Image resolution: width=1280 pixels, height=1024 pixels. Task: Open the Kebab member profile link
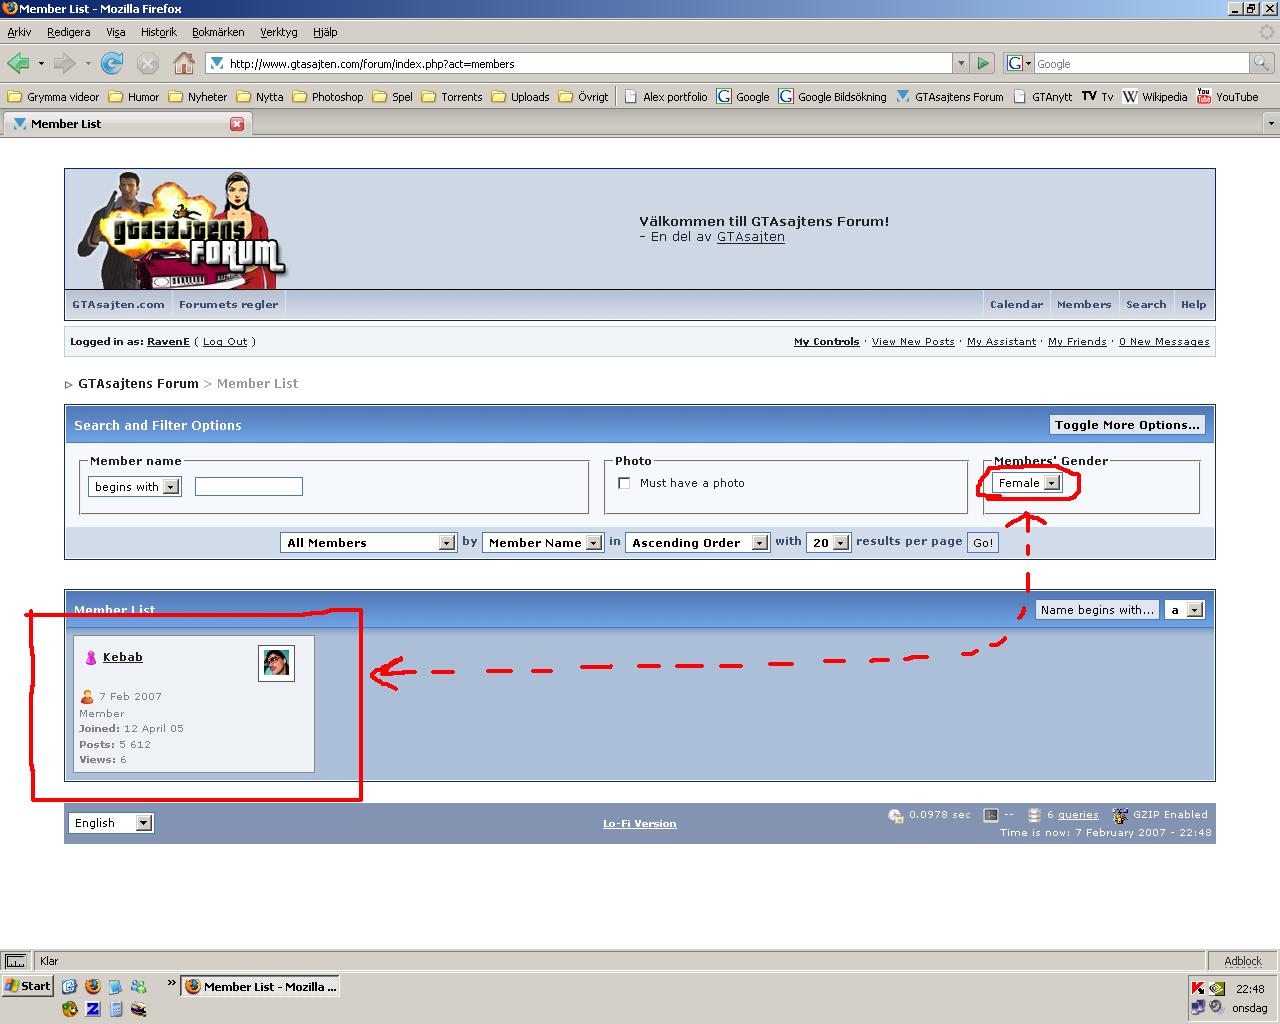123,657
